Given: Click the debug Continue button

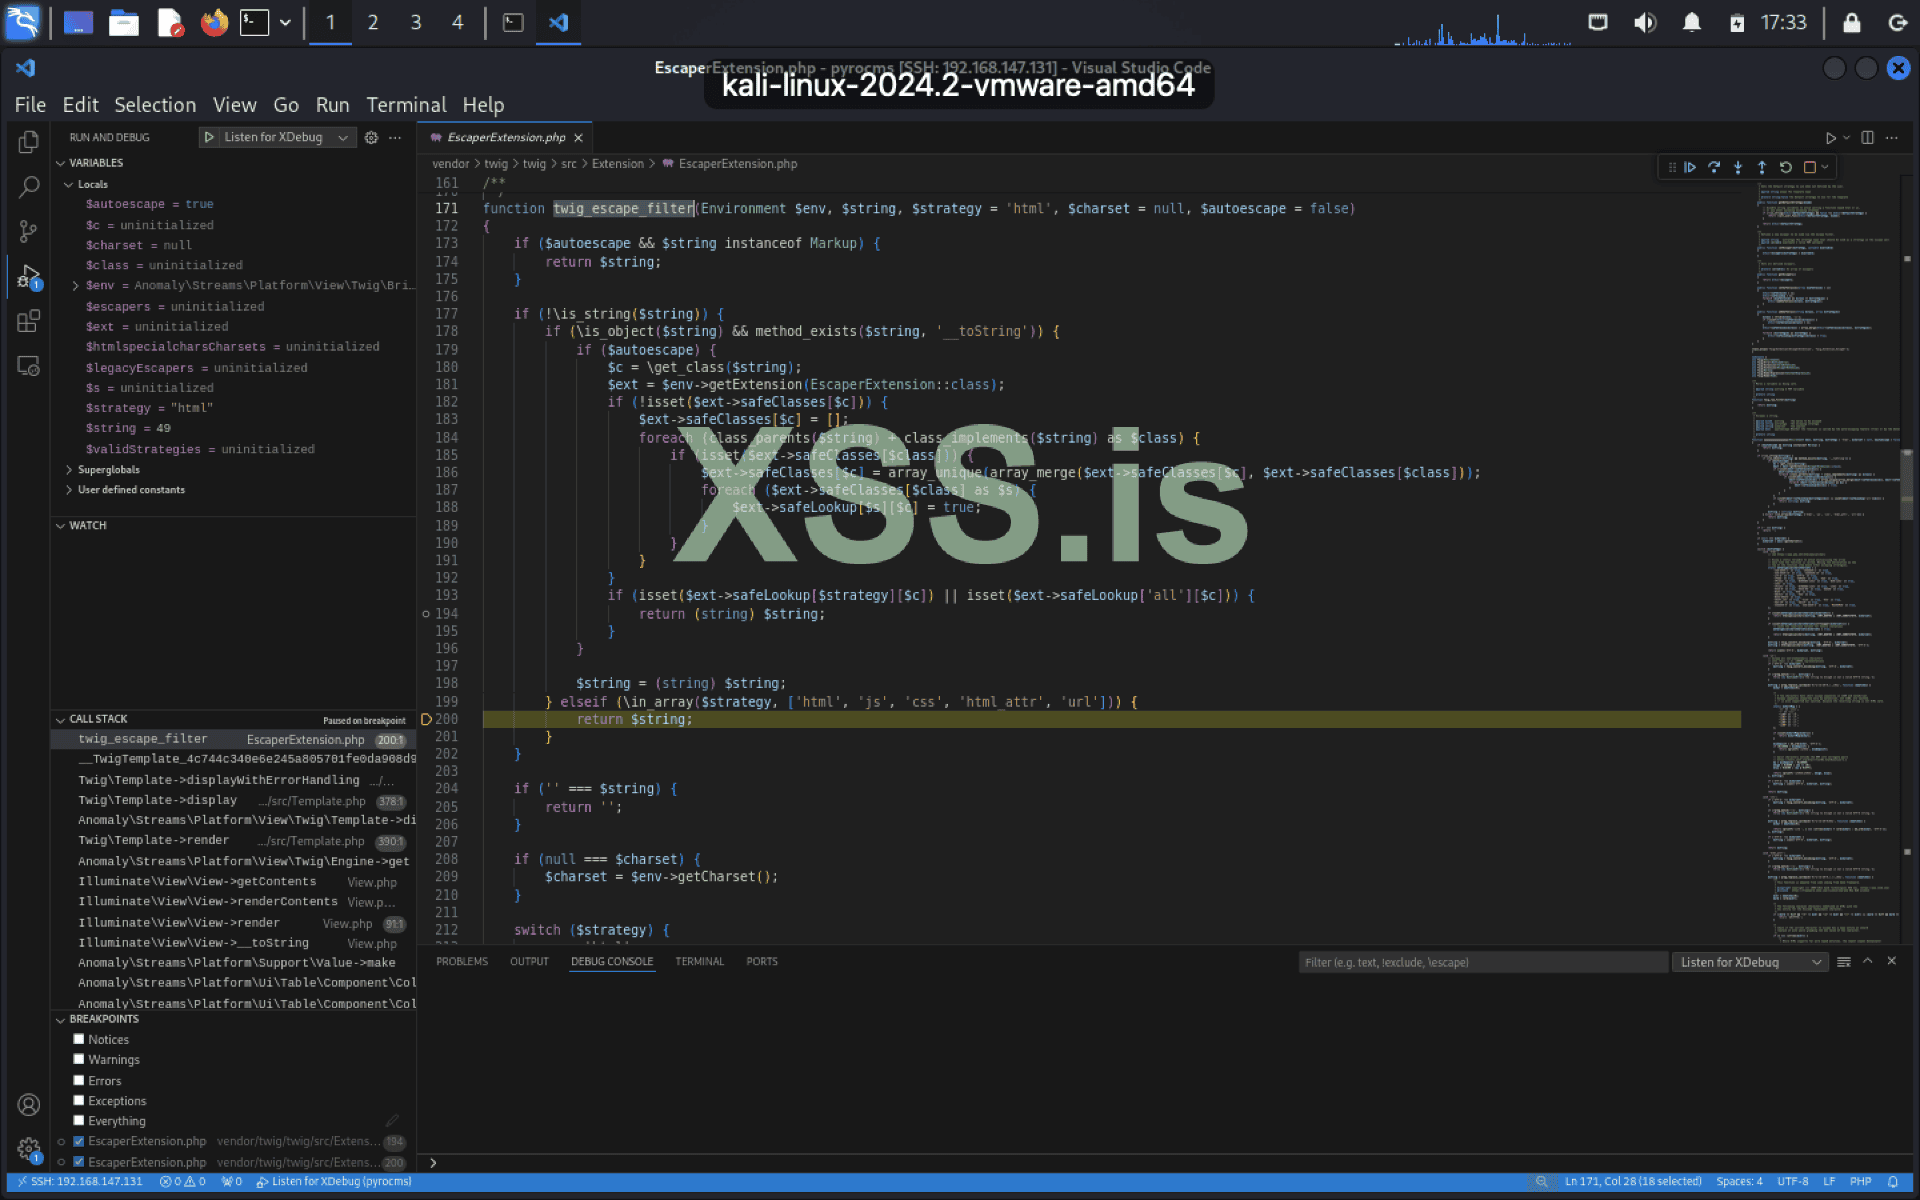Looking at the screenshot, I should coord(1690,167).
